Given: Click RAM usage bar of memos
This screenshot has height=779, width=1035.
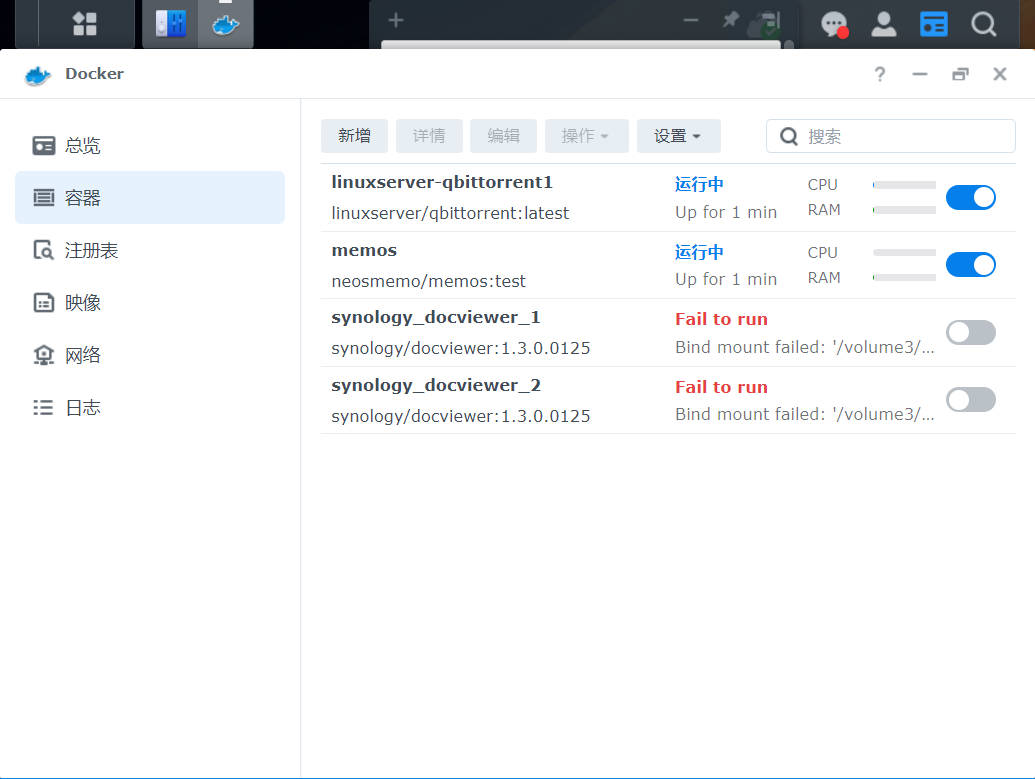Looking at the screenshot, I should pyautogui.click(x=904, y=277).
